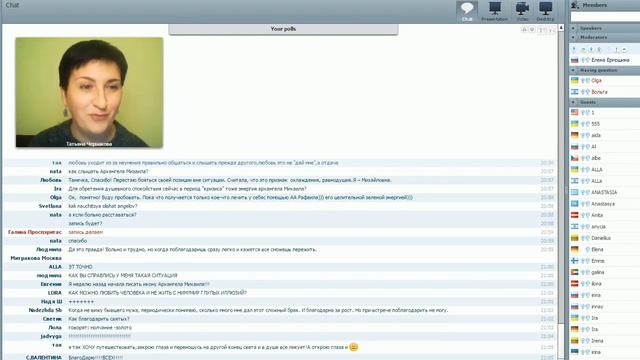Screen dimensions: 640x360
Task: Open the Video tab
Action: [522, 11]
